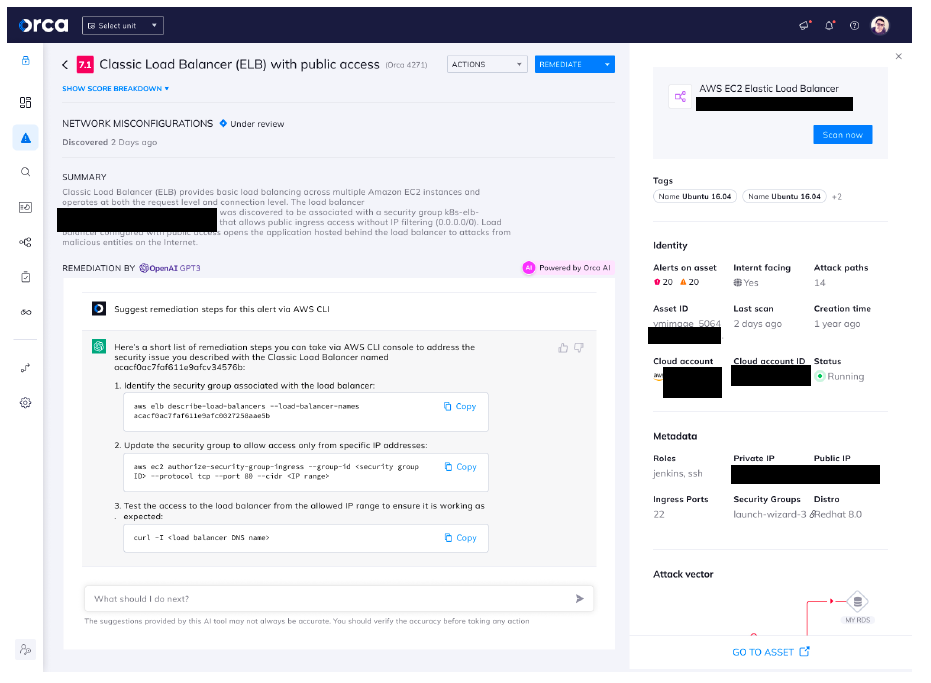Click the Redhat 8.0 distro value
The height and width of the screenshot is (683, 931).
coord(838,514)
